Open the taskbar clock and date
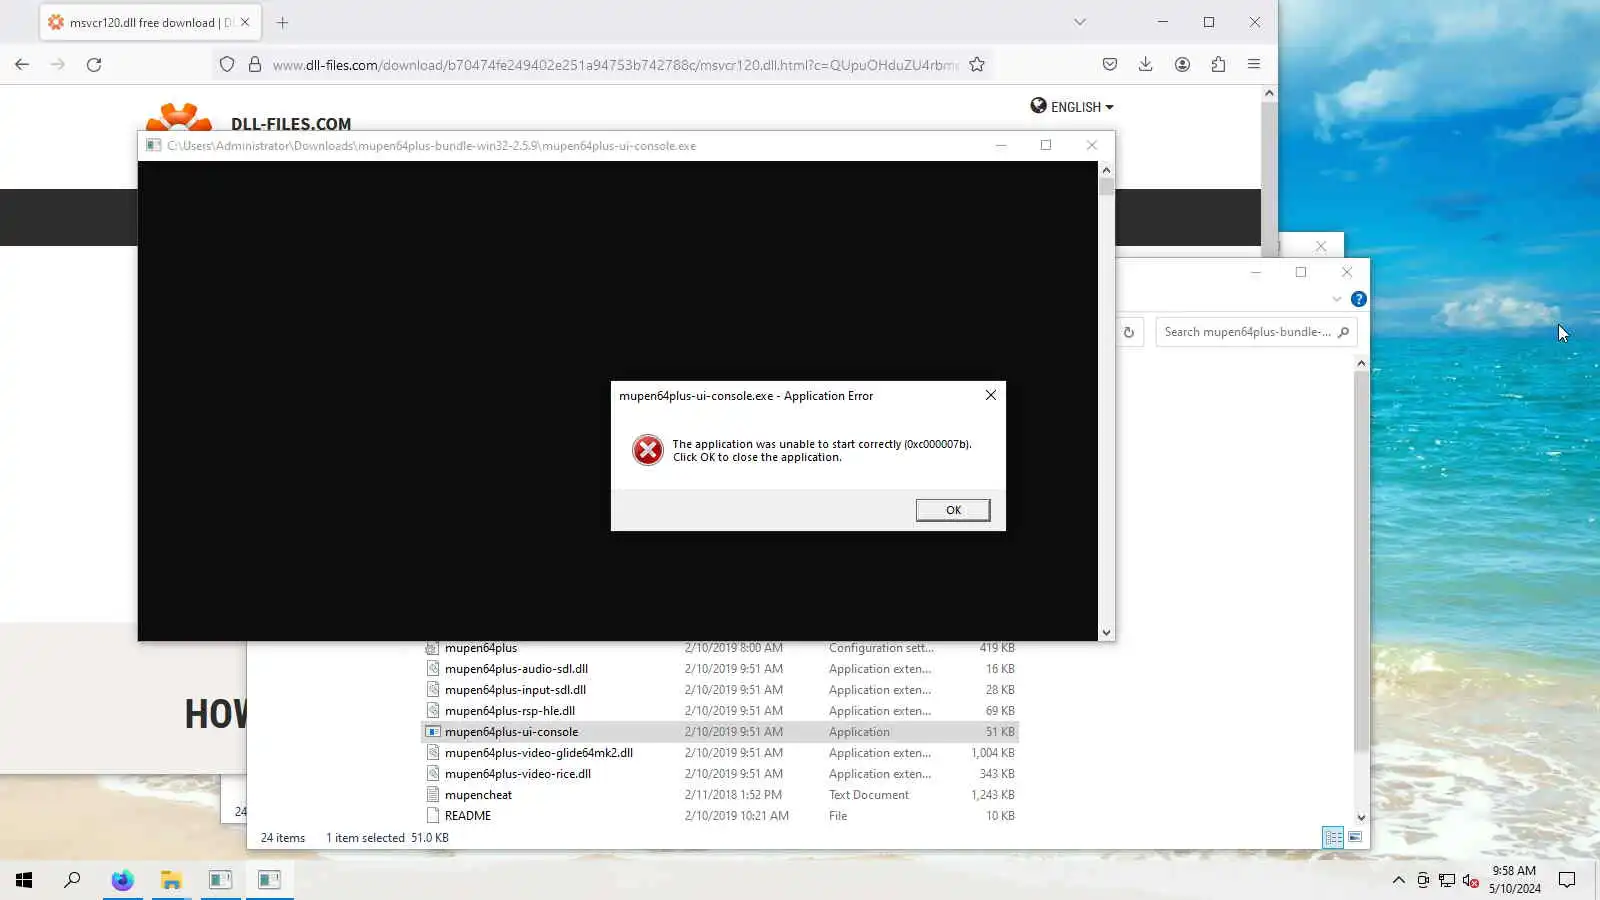The width and height of the screenshot is (1600, 900). (x=1514, y=880)
